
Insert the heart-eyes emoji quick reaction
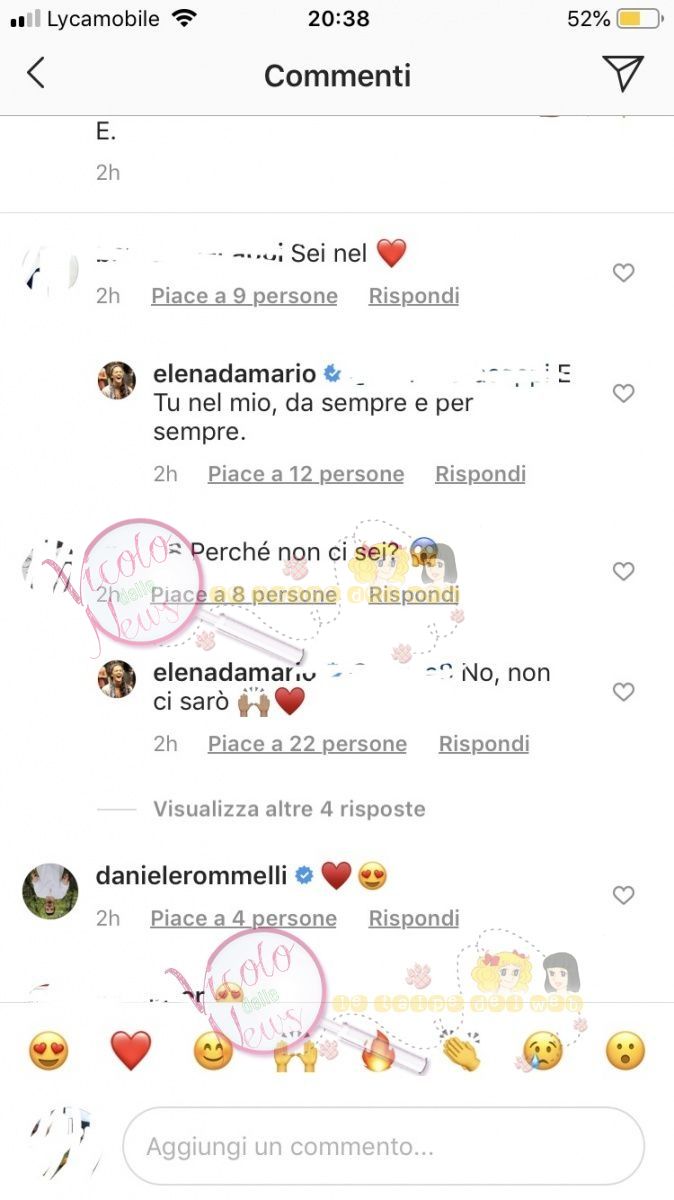tap(48, 1051)
